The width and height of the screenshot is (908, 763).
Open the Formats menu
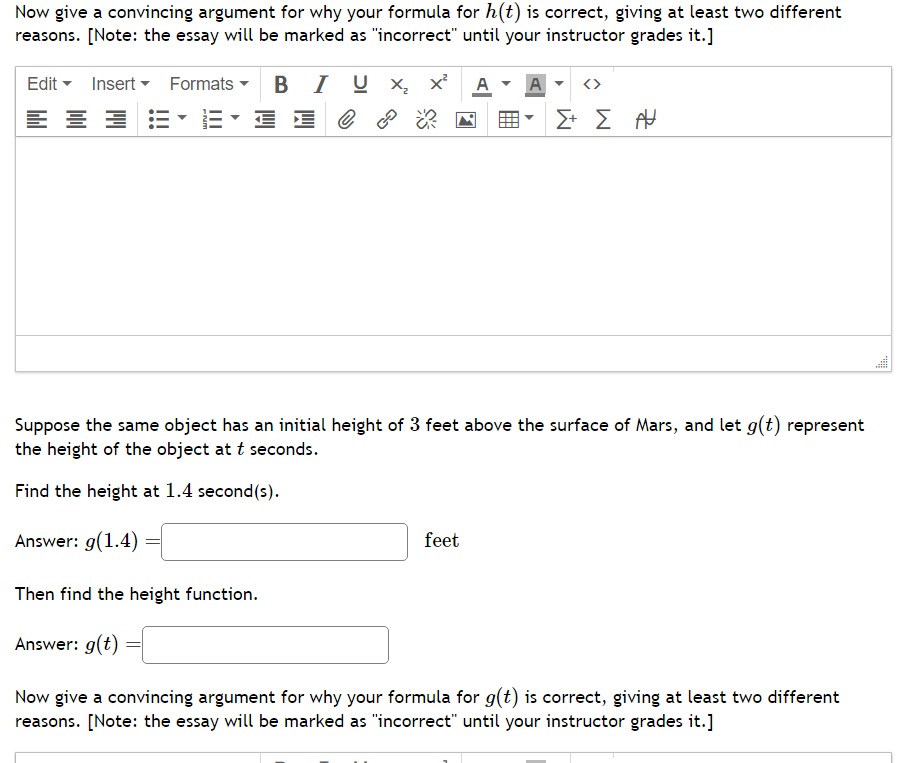[209, 85]
